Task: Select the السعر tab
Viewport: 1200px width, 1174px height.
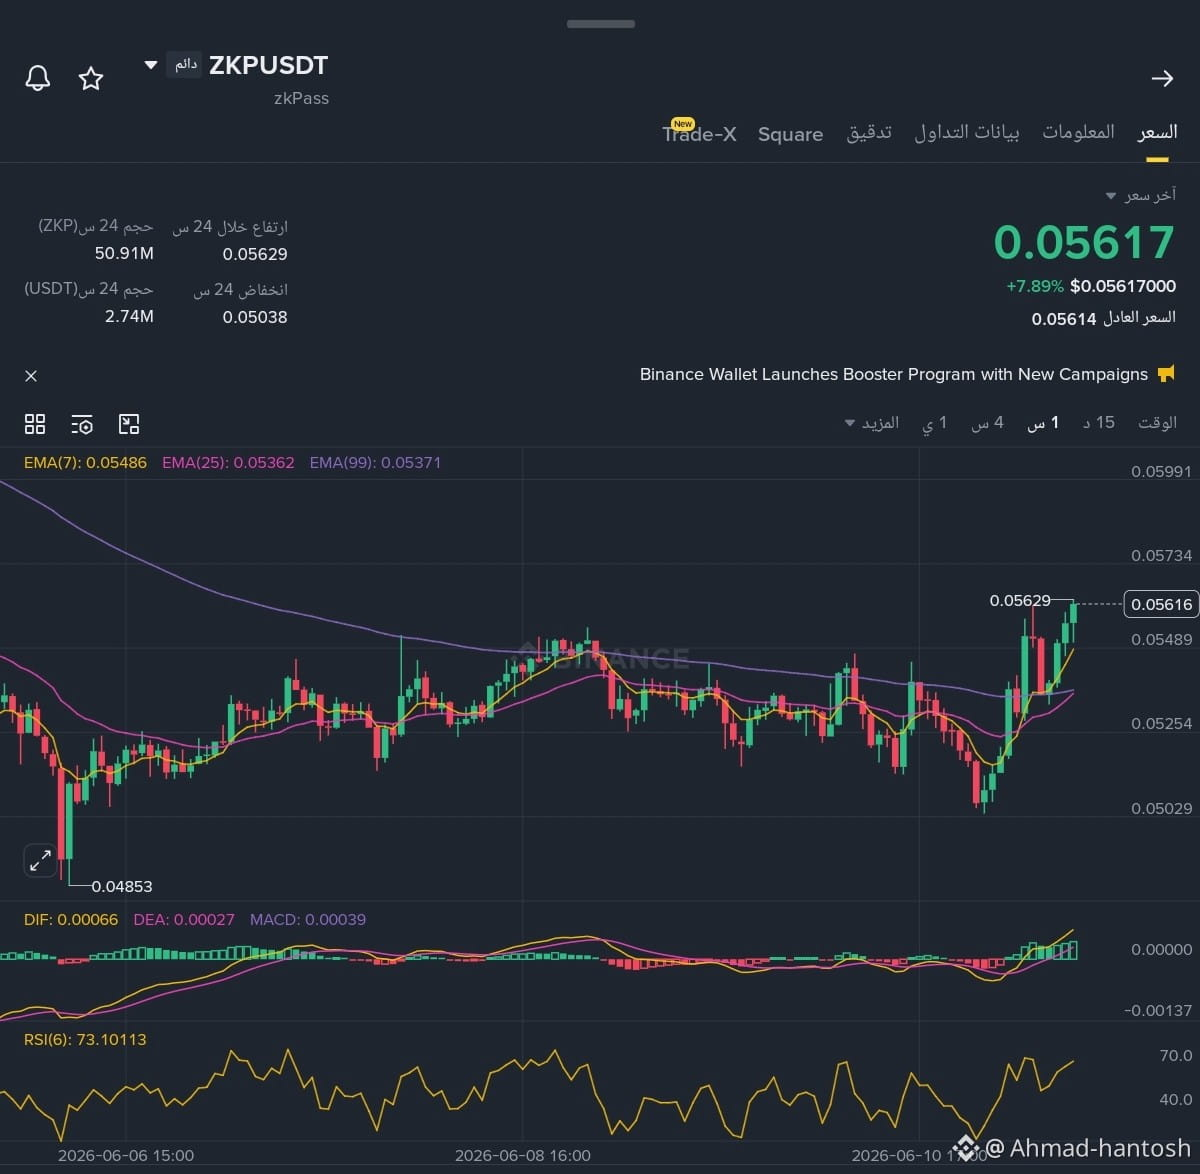Action: tap(1157, 132)
